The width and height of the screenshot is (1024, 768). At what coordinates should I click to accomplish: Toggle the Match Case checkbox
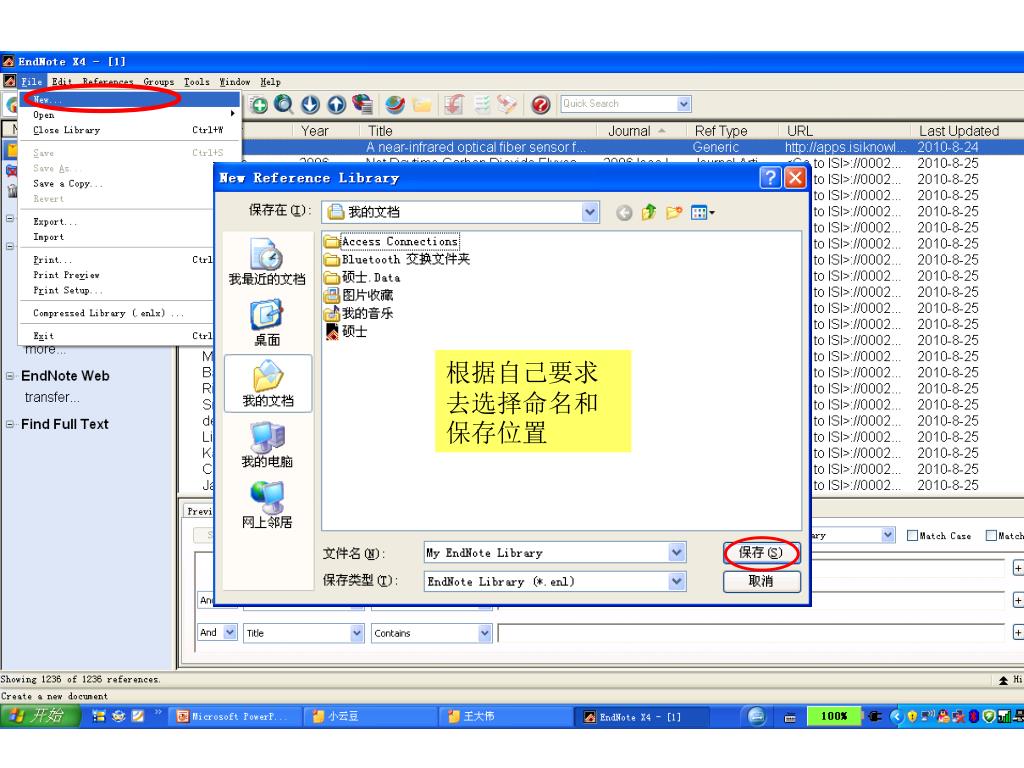coord(912,536)
